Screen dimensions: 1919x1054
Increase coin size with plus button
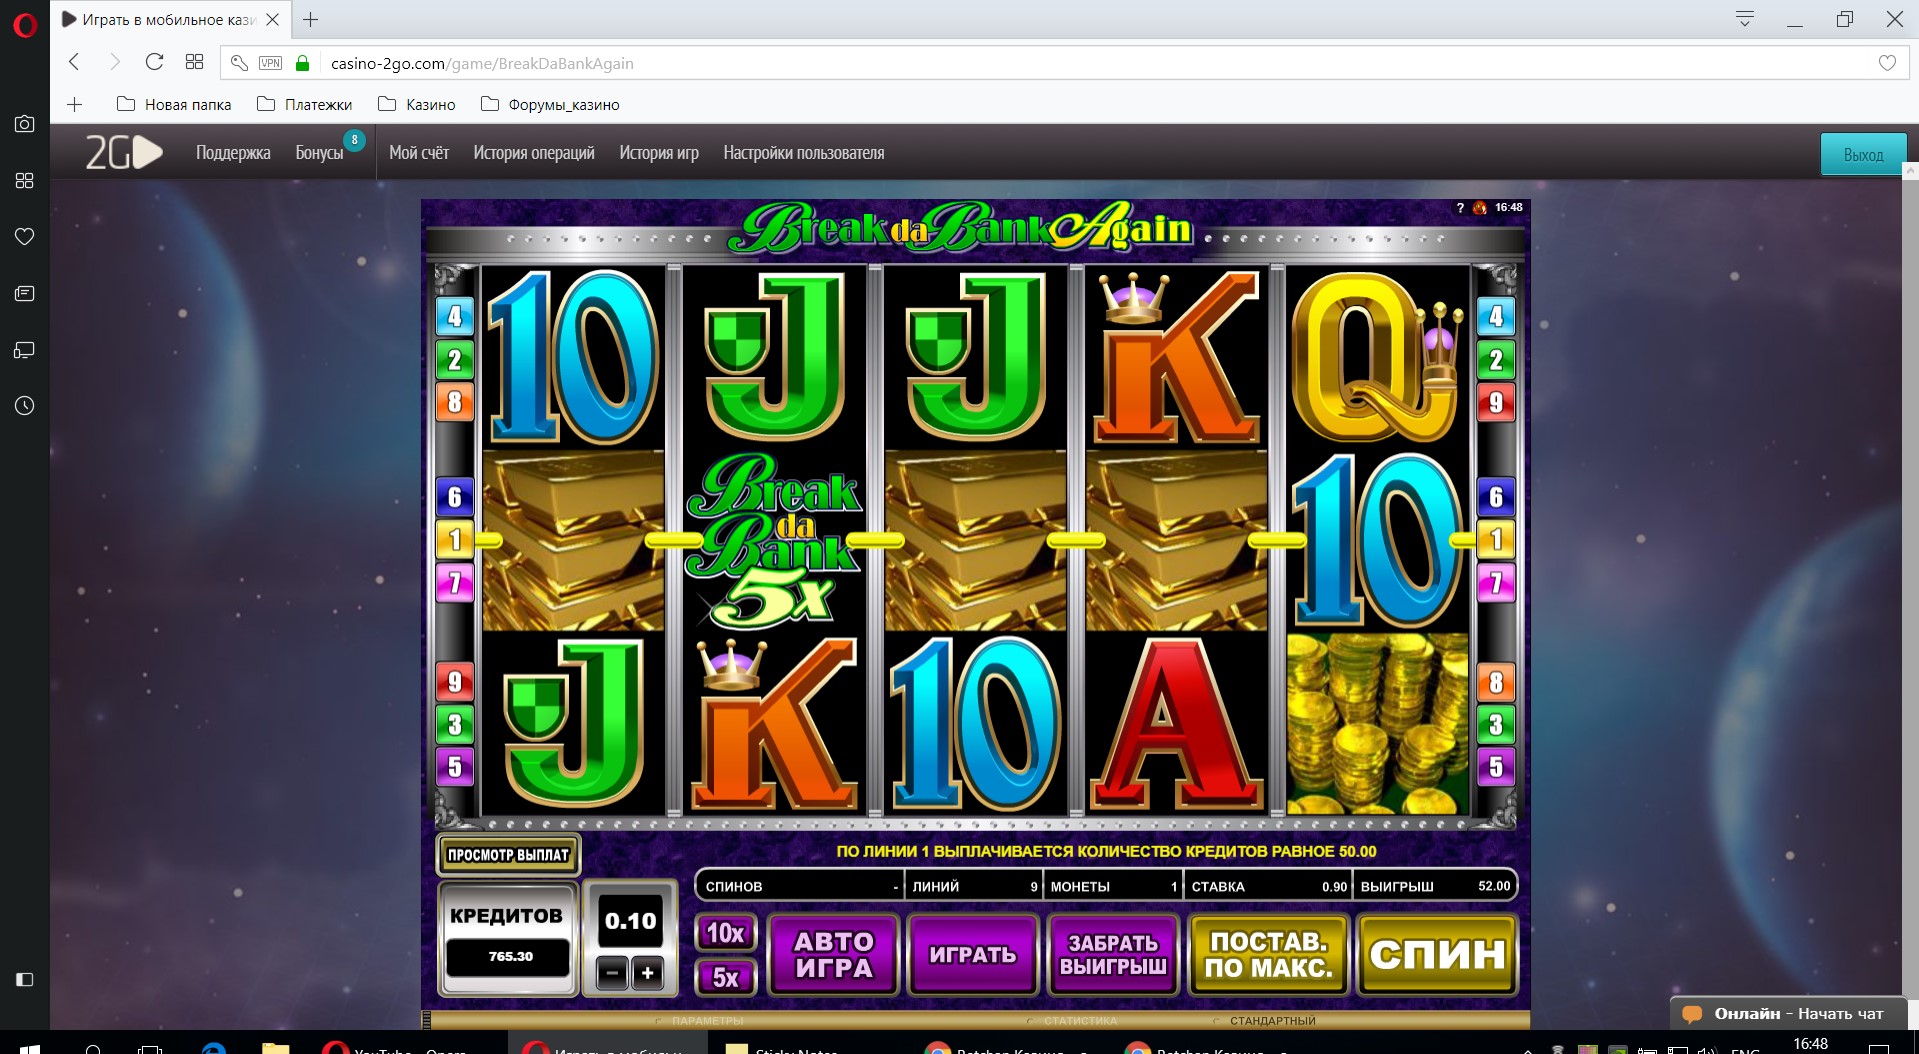tap(648, 972)
